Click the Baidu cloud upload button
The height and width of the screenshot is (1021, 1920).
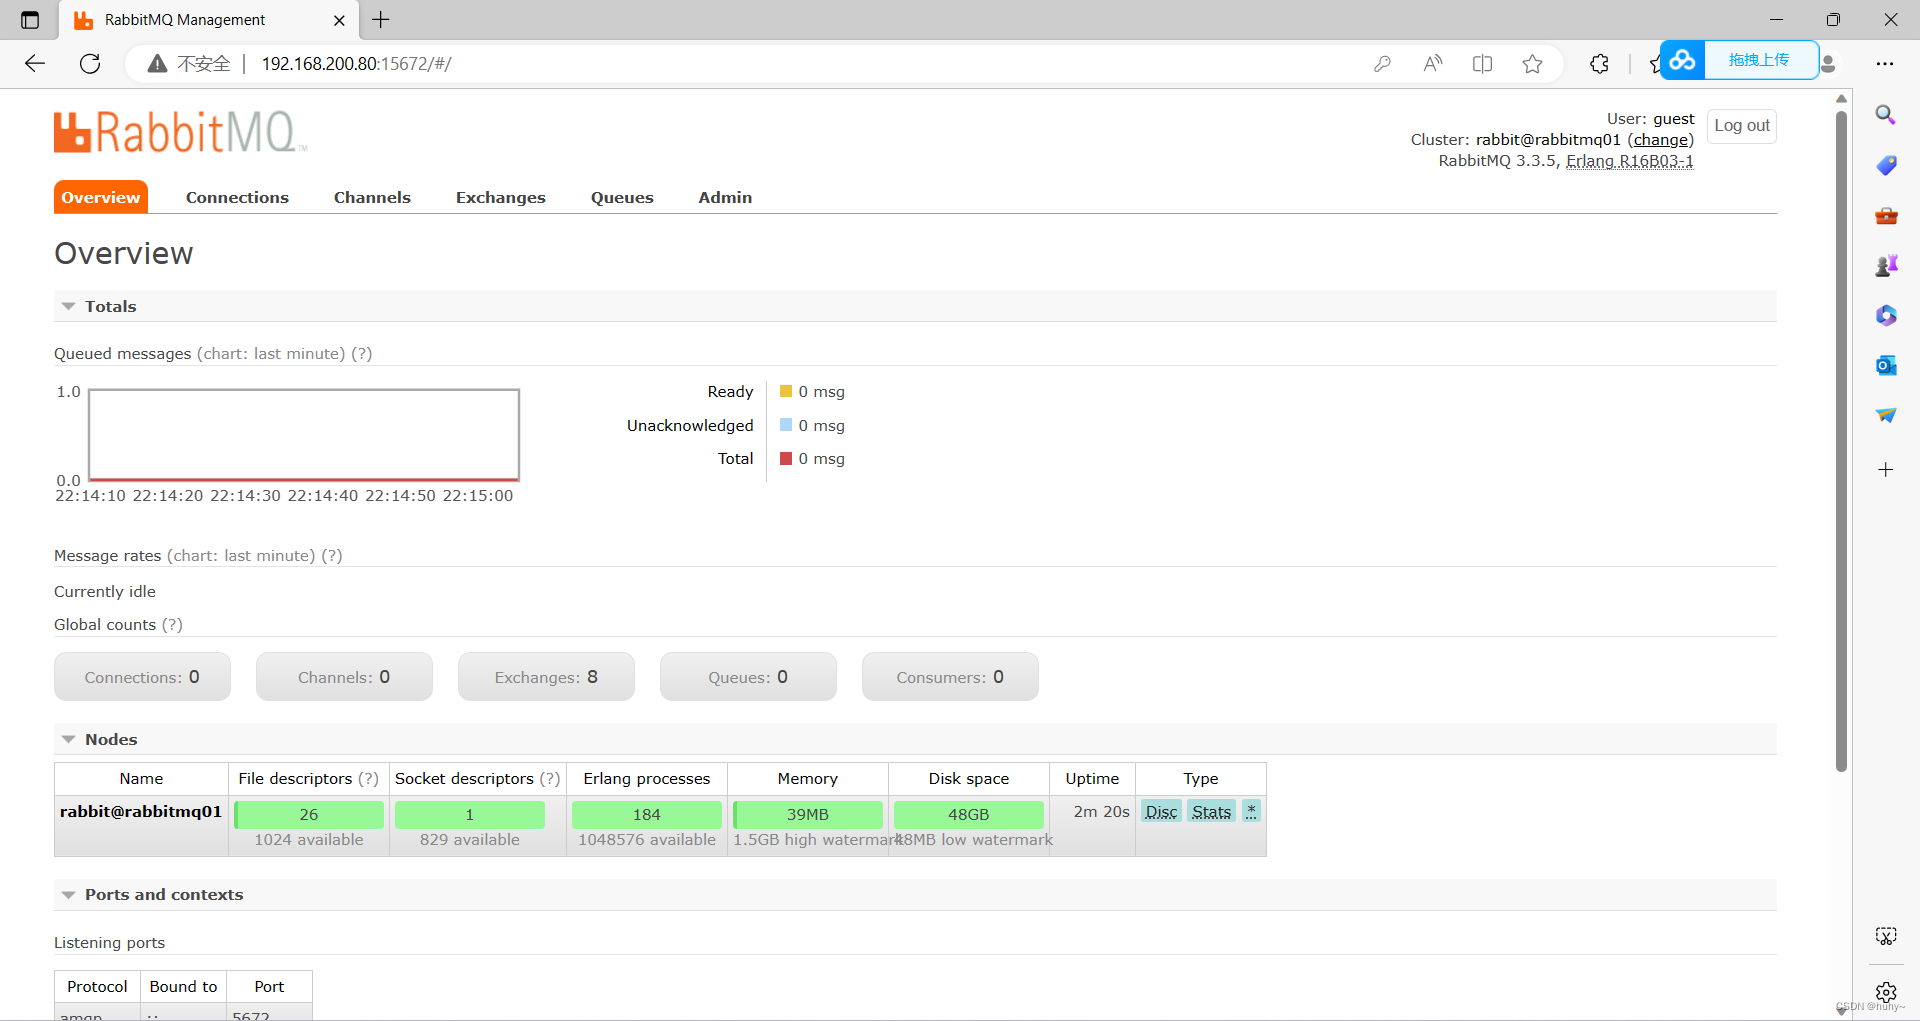pos(1739,60)
